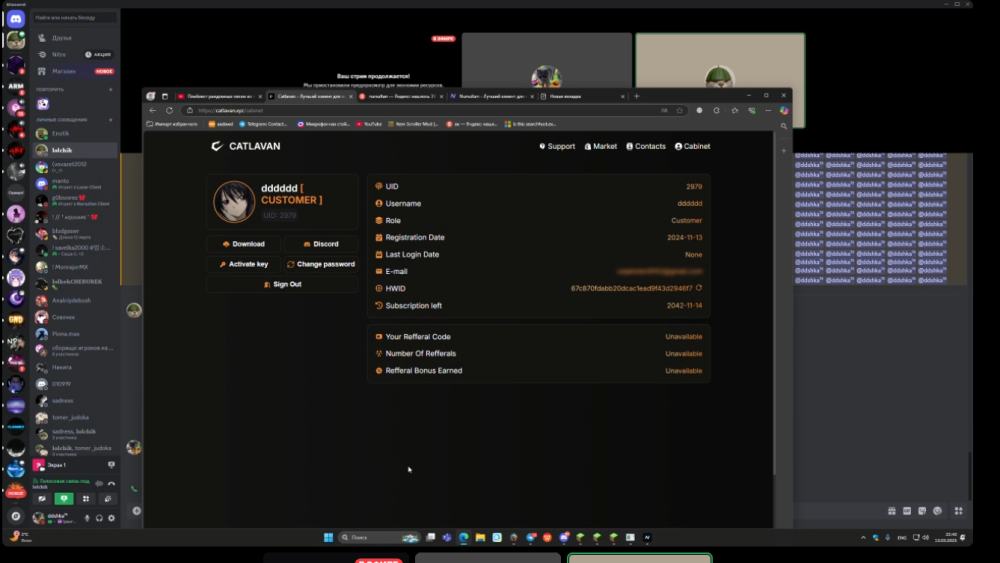Select the second video tile in the Discord call
The width and height of the screenshot is (1000, 563).
point(720,80)
